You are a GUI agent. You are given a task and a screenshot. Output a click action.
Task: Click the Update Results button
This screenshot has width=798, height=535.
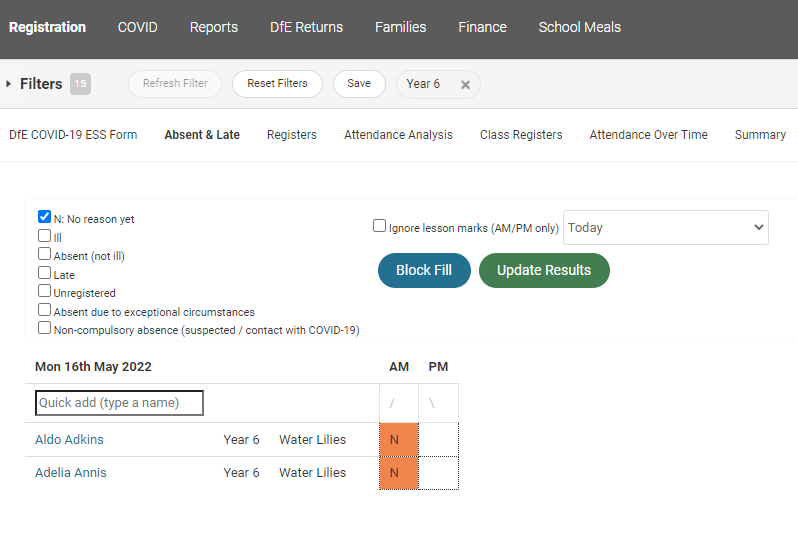pos(544,270)
